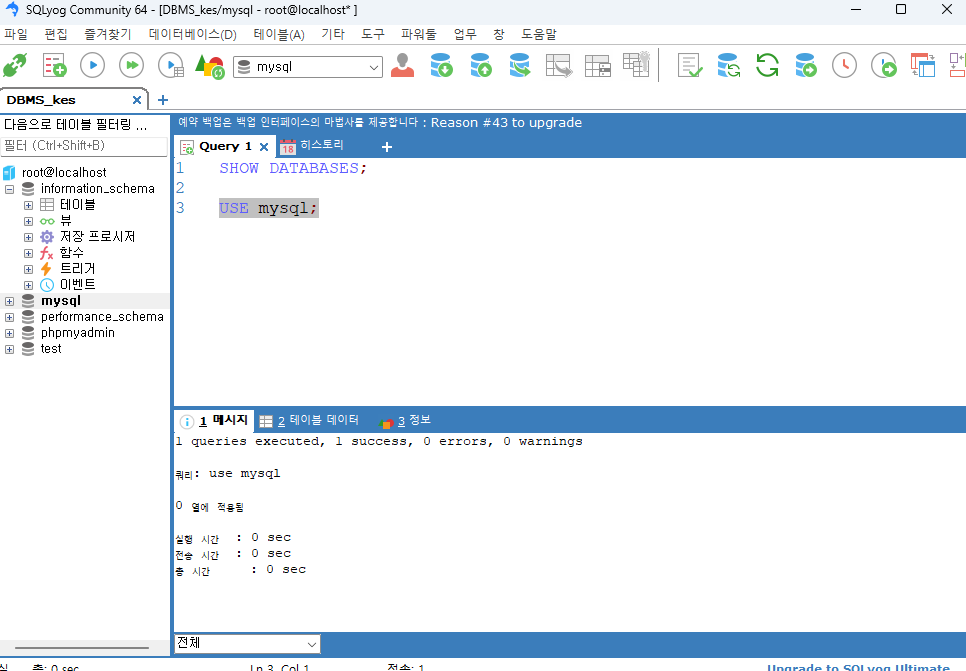The width and height of the screenshot is (966, 671).
Task: Click execute and edit resultset icon
Action: tap(171, 65)
